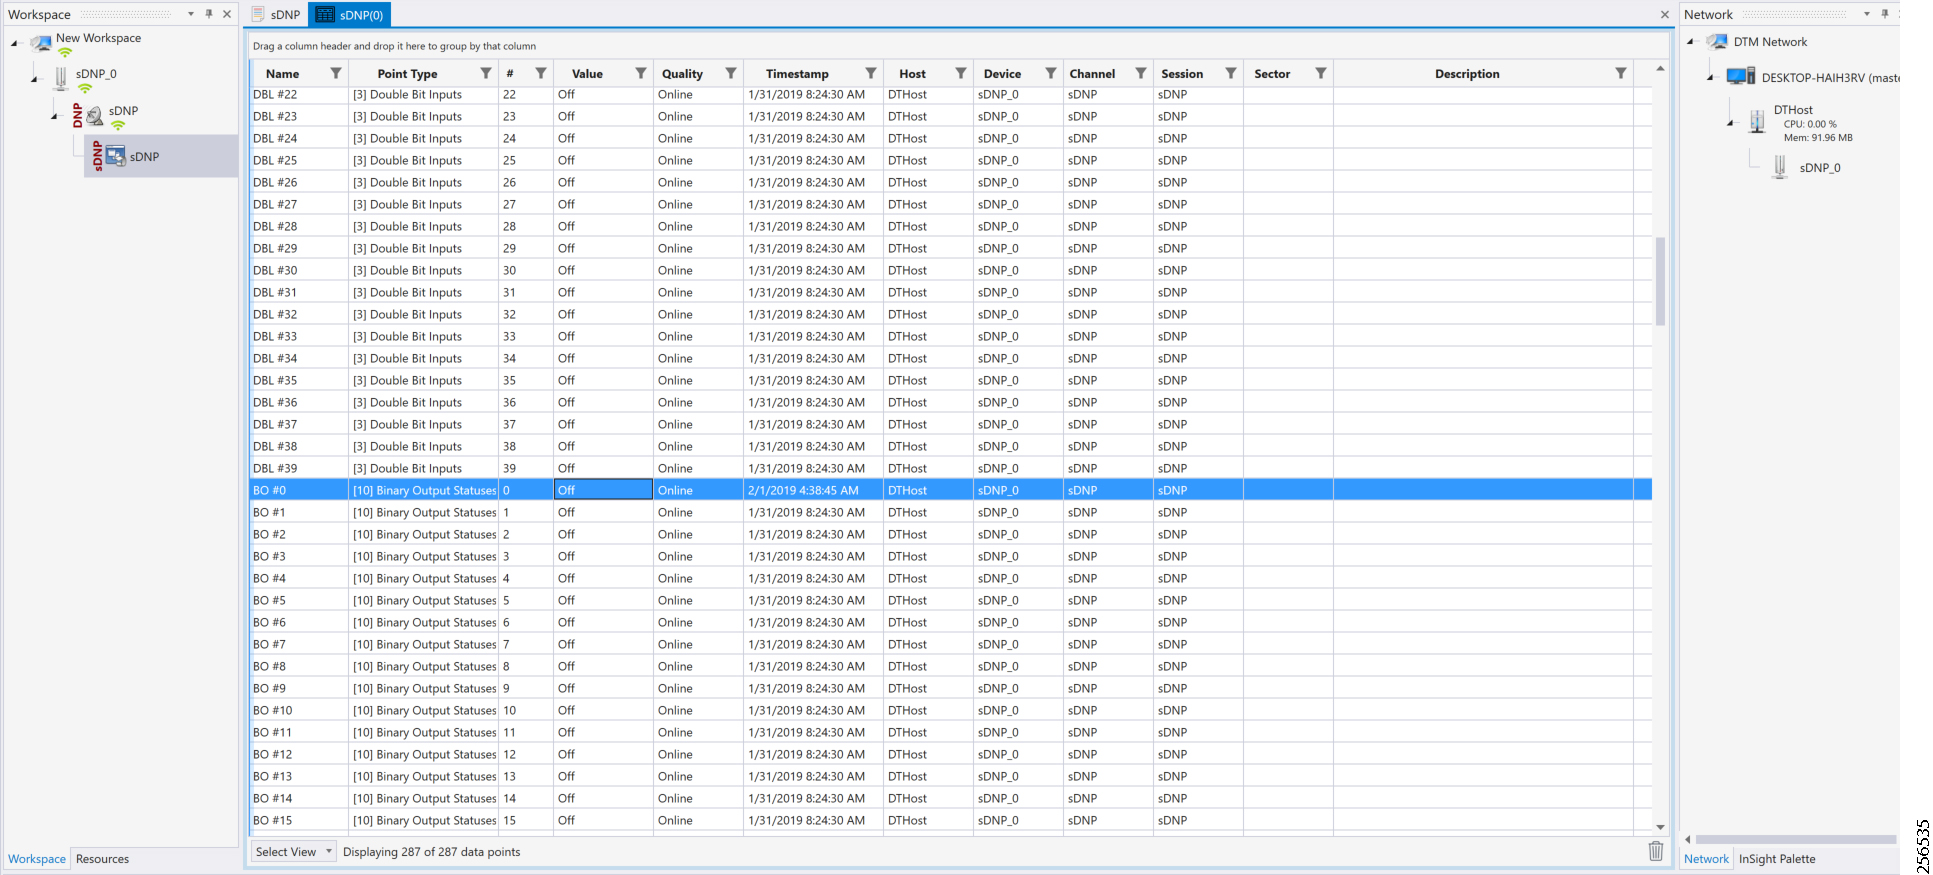This screenshot has height=875, width=1933.
Task: Select the DBL #22 row name
Action: coord(275,94)
